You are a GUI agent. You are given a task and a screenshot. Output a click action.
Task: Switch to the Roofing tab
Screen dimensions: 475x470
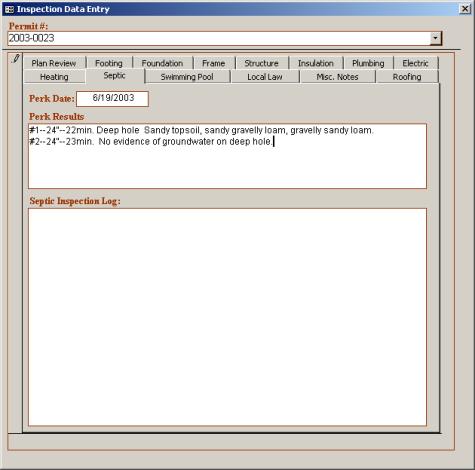(407, 77)
